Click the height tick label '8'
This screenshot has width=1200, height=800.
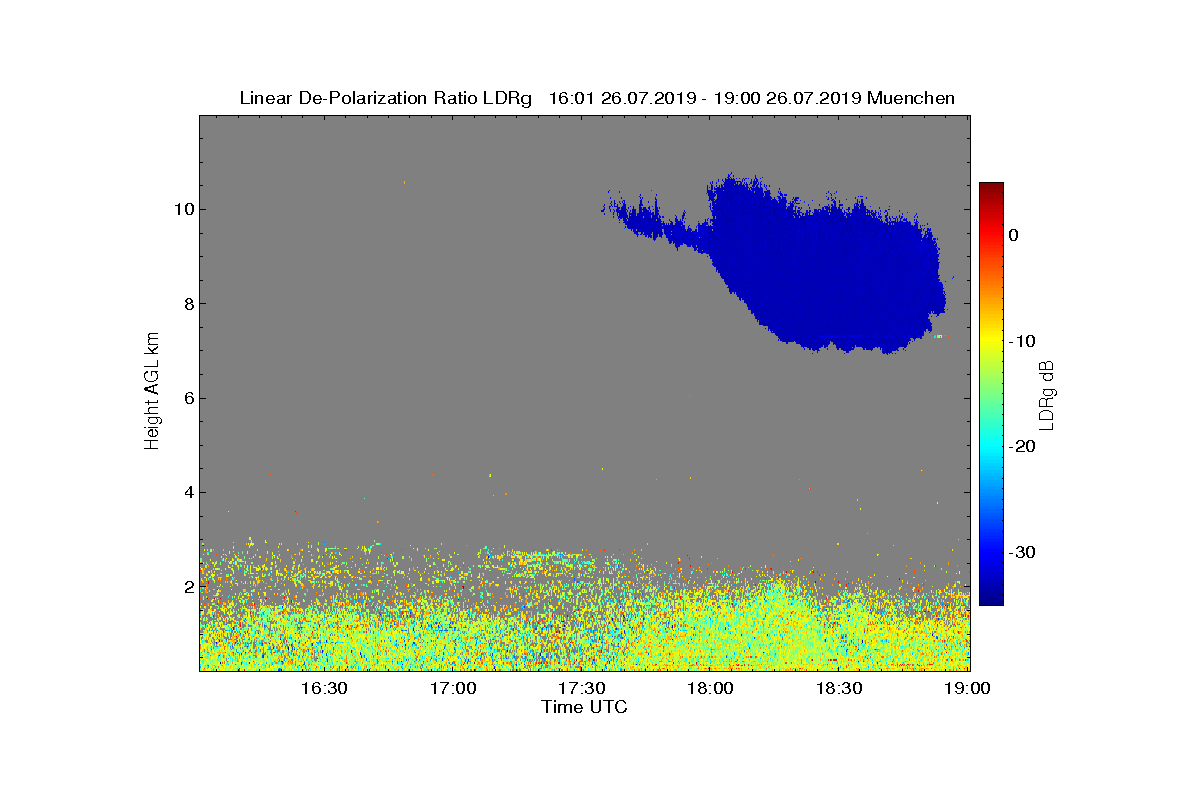[x=188, y=304]
